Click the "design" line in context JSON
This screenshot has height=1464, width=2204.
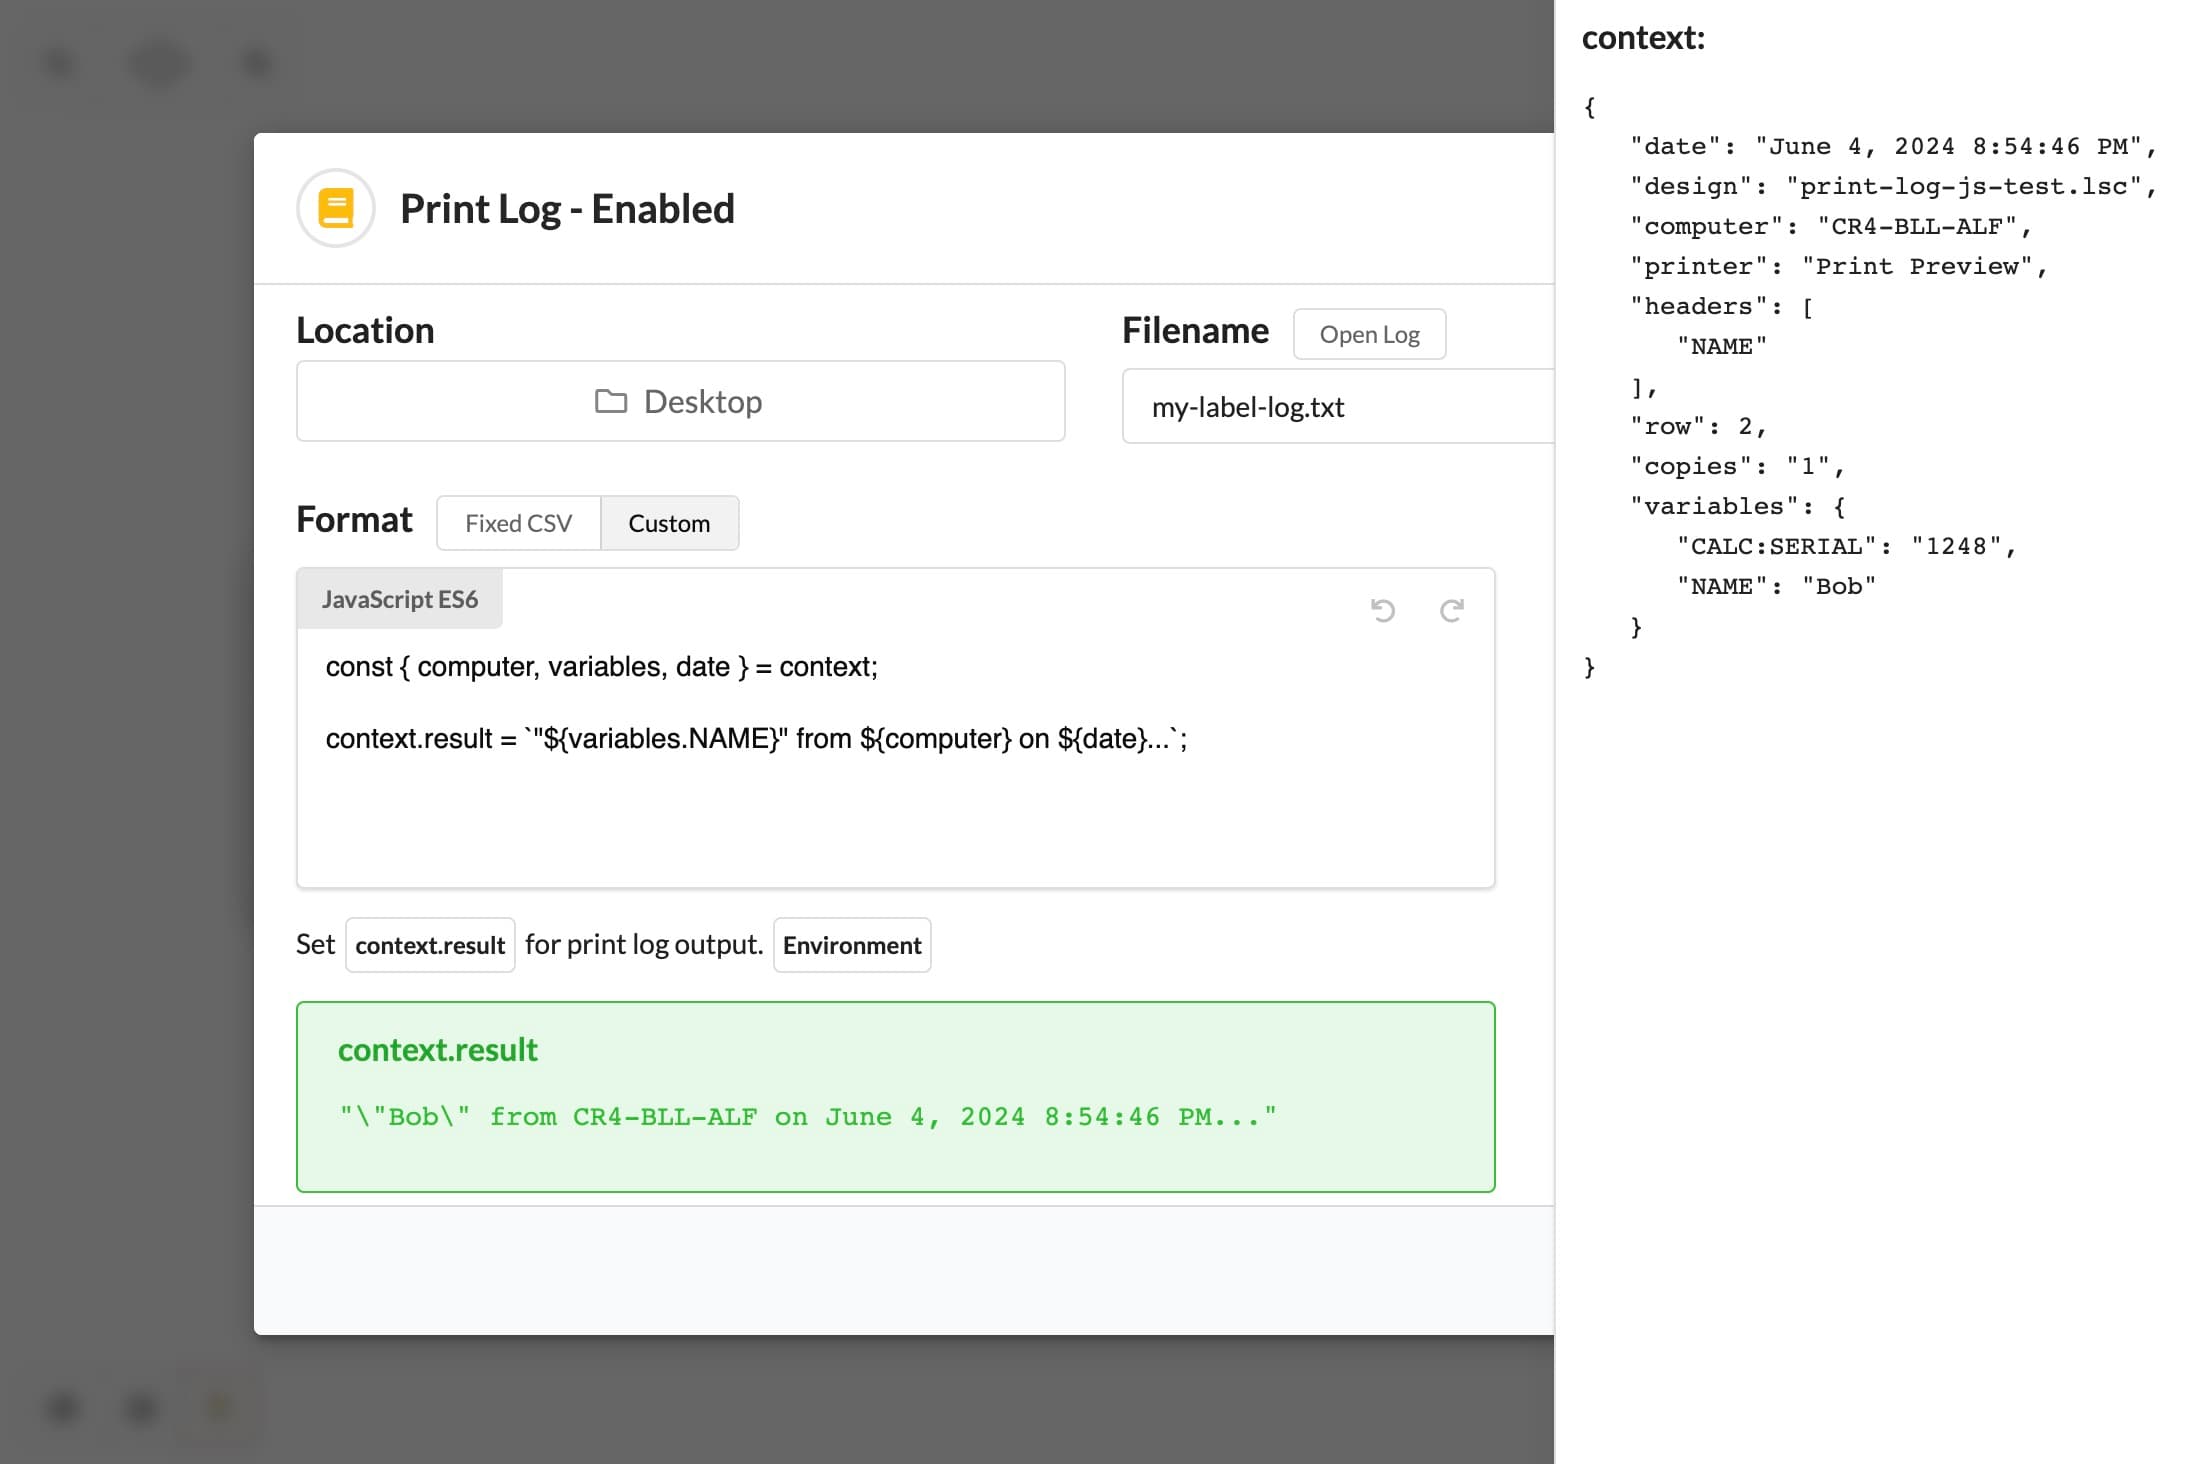[x=1893, y=187]
